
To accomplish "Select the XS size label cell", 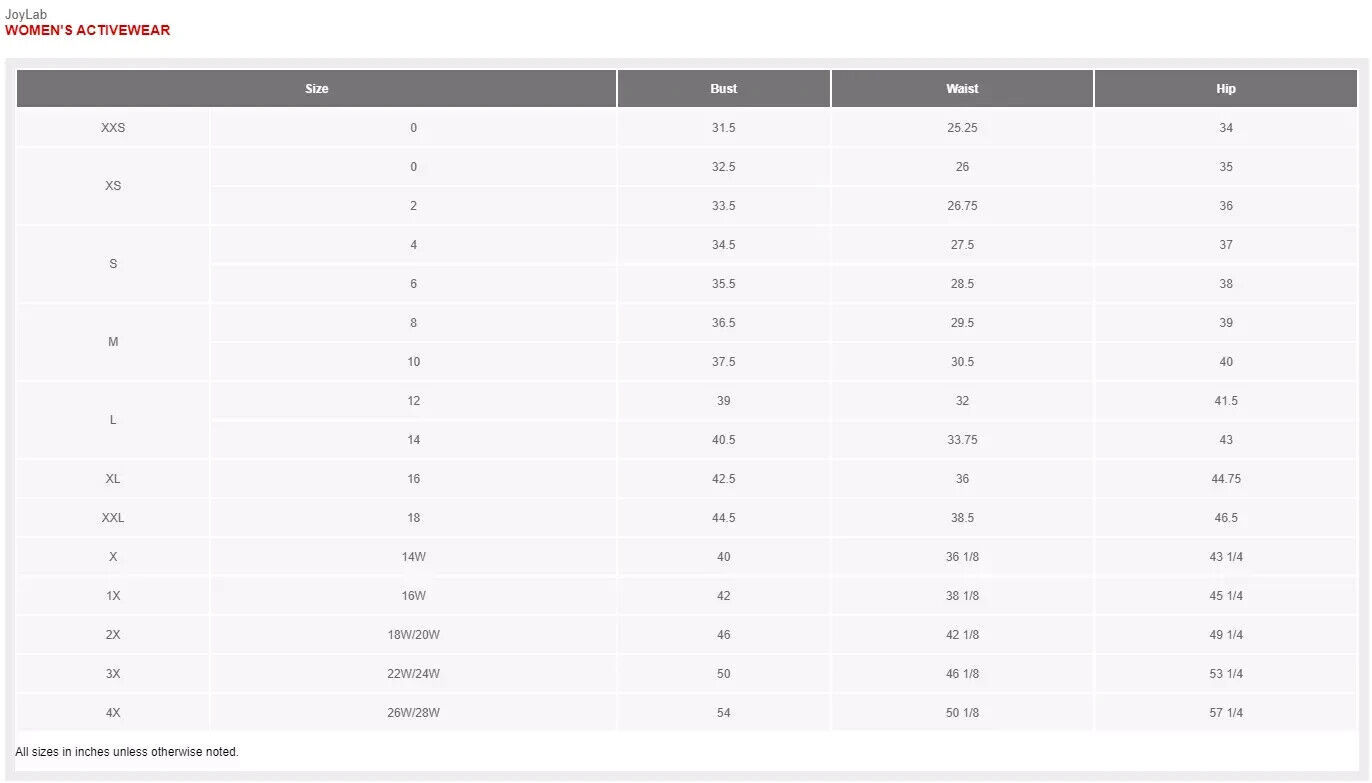I will 113,186.
